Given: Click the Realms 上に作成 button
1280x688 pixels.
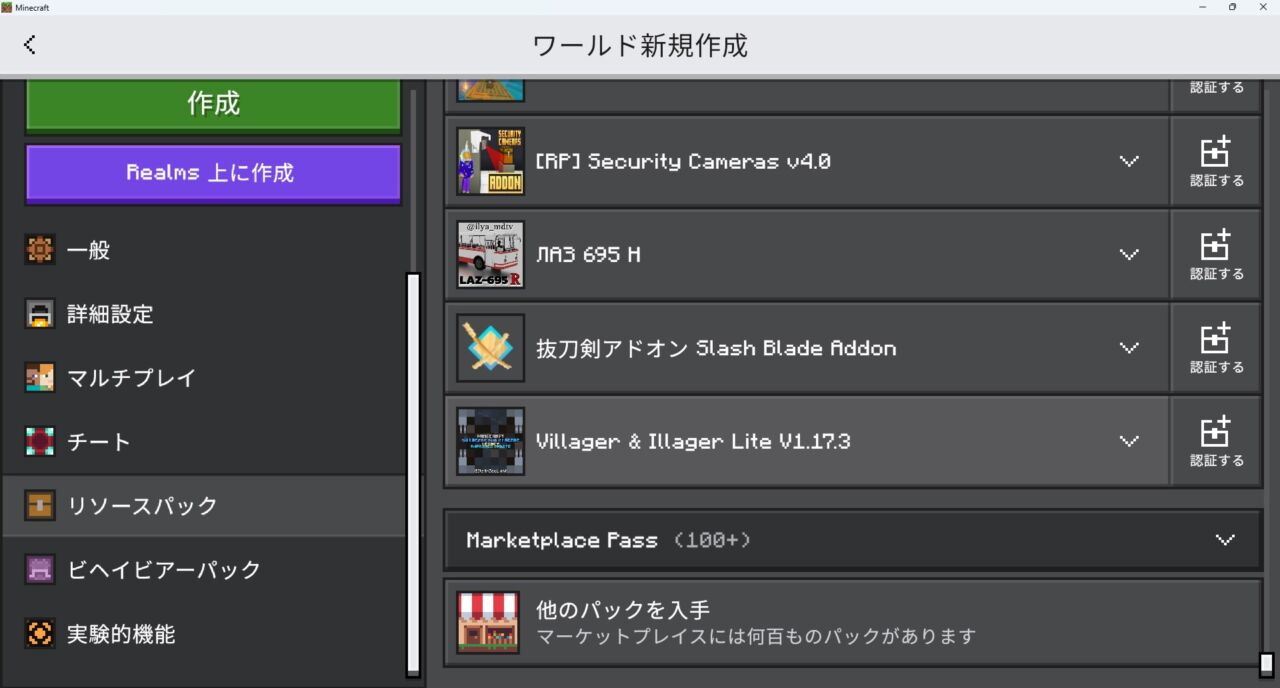Looking at the screenshot, I should coord(213,173).
